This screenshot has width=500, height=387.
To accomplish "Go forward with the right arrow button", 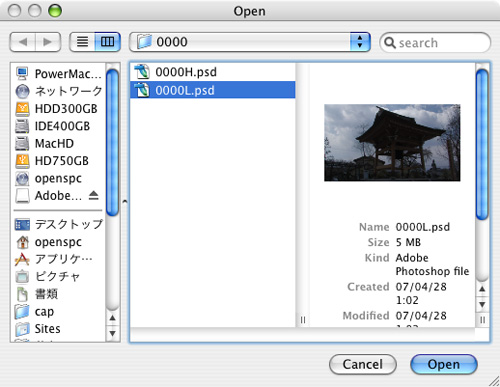I will point(48,42).
